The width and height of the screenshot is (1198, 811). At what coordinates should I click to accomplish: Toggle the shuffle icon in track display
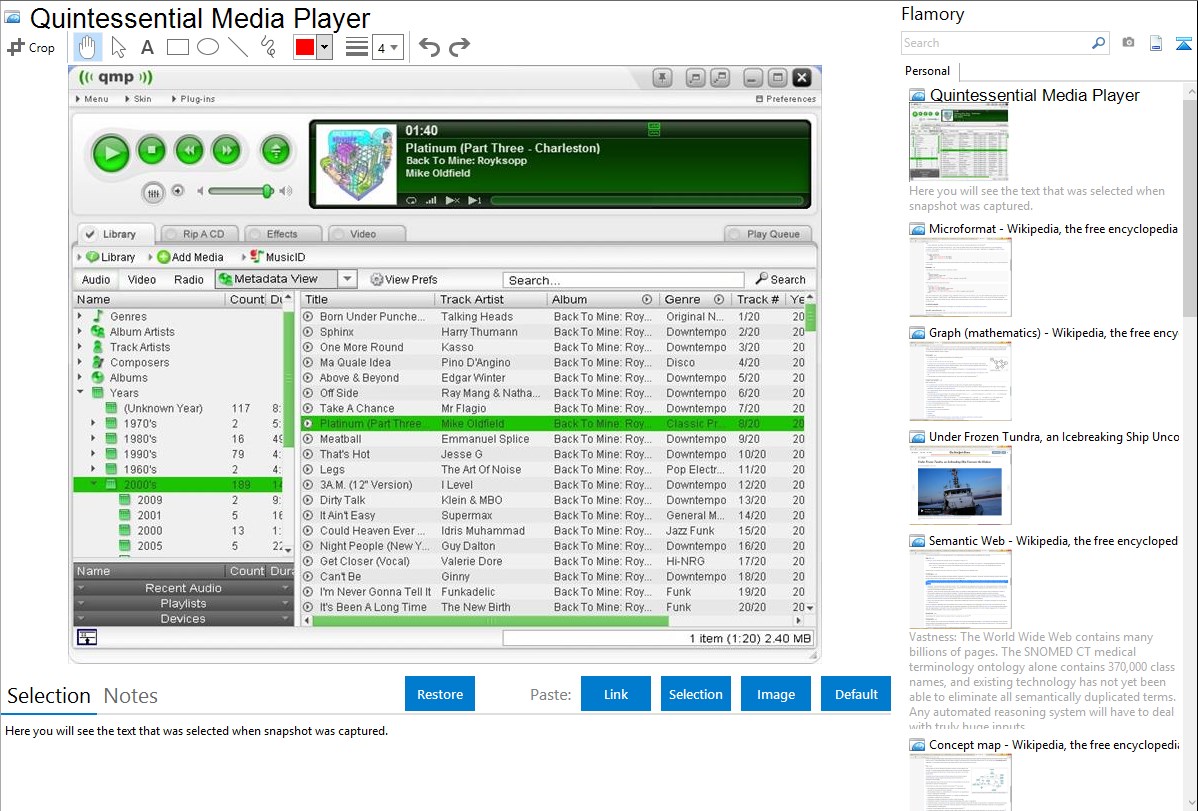[452, 200]
